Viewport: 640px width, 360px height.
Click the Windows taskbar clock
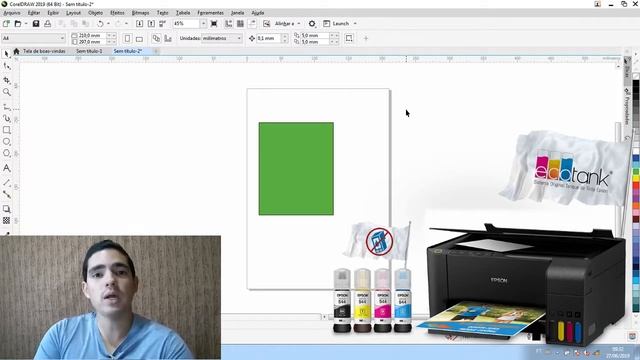click(x=618, y=352)
